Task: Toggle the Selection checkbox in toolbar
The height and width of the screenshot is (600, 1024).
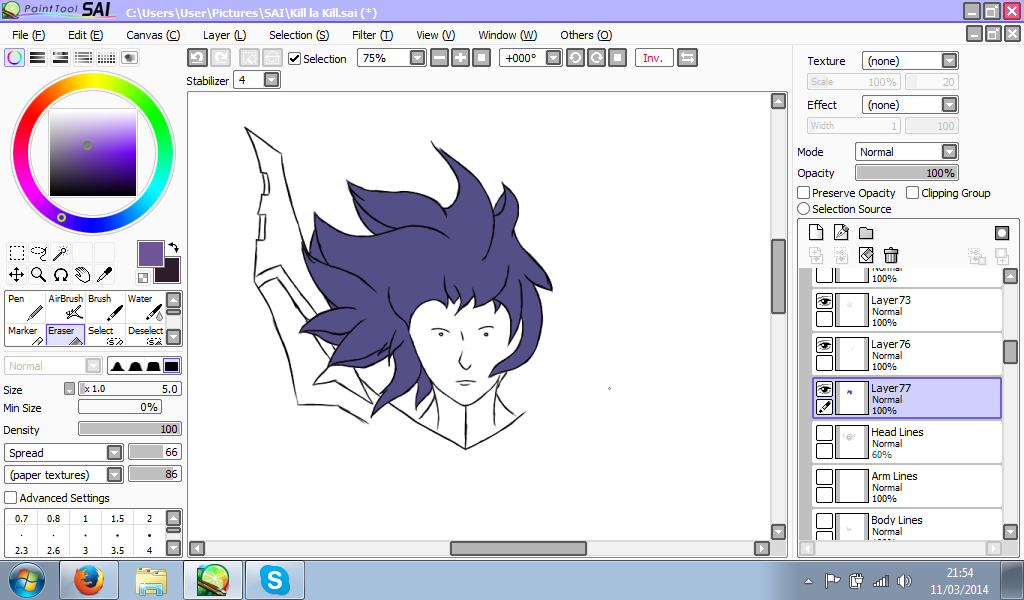Action: tap(295, 59)
